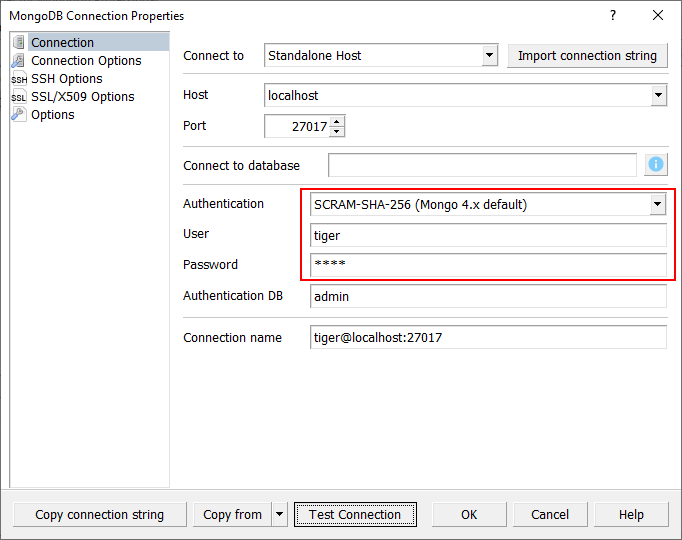
Task: Open the Connect to dropdown
Action: [489, 56]
